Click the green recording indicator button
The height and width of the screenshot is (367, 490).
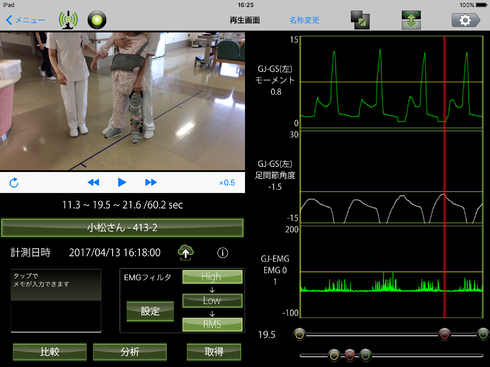pos(97,20)
